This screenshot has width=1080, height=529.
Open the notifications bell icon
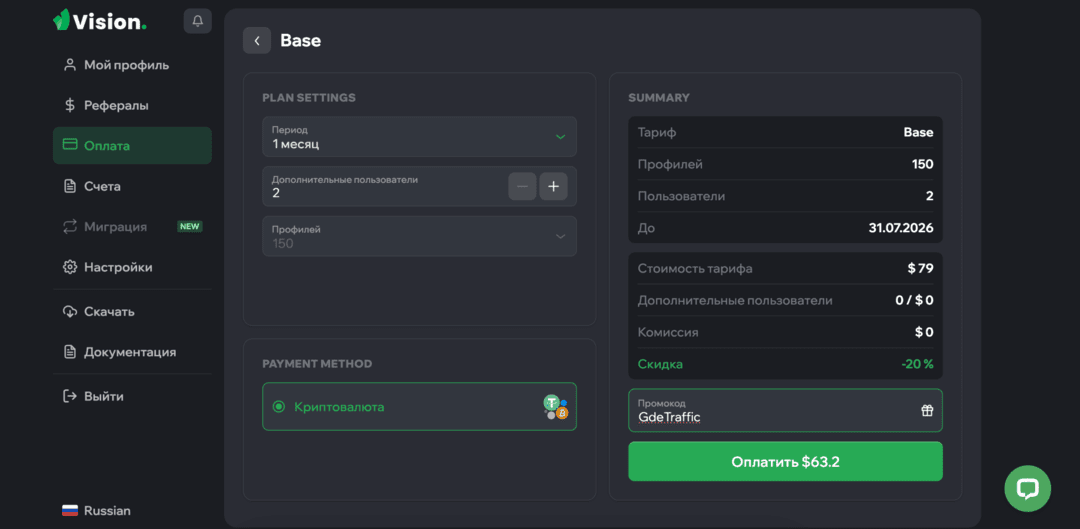click(x=198, y=21)
